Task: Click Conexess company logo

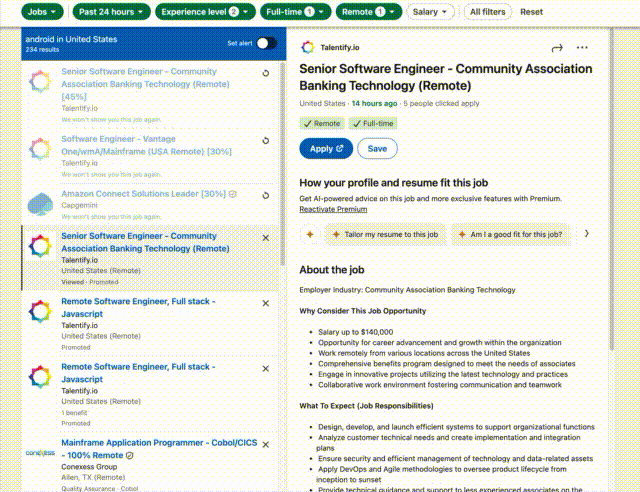Action: pyautogui.click(x=40, y=452)
